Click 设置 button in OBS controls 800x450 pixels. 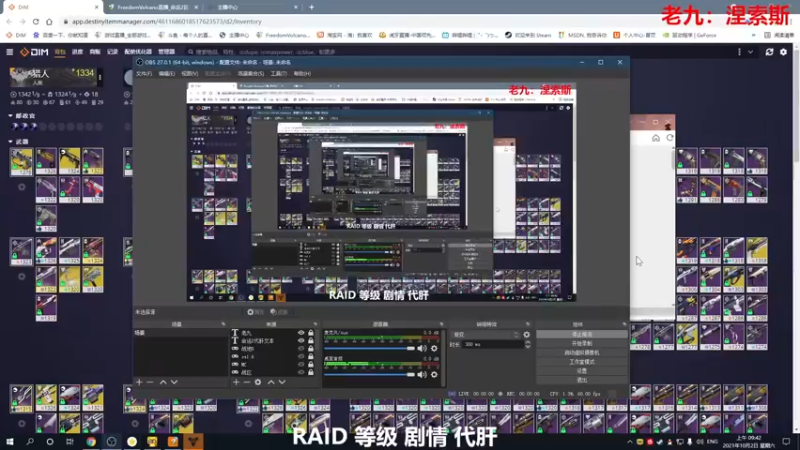pyautogui.click(x=582, y=371)
